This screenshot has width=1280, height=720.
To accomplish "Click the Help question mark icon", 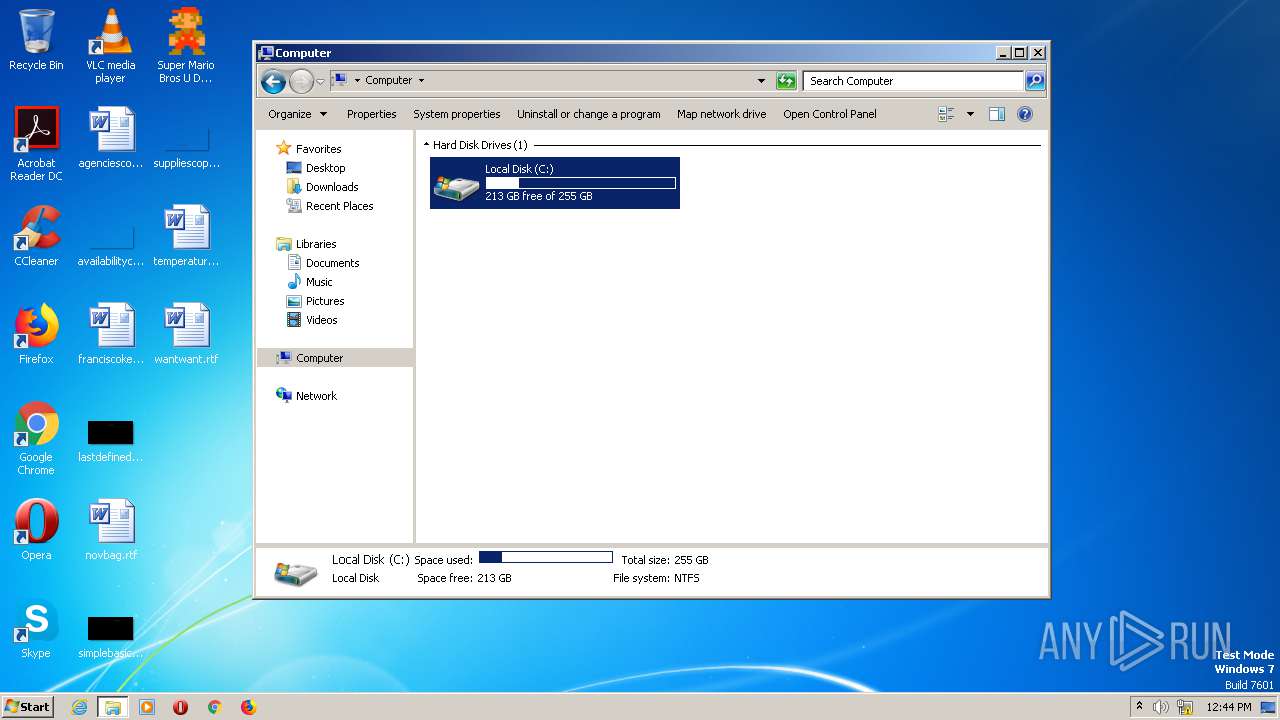I will (1025, 114).
